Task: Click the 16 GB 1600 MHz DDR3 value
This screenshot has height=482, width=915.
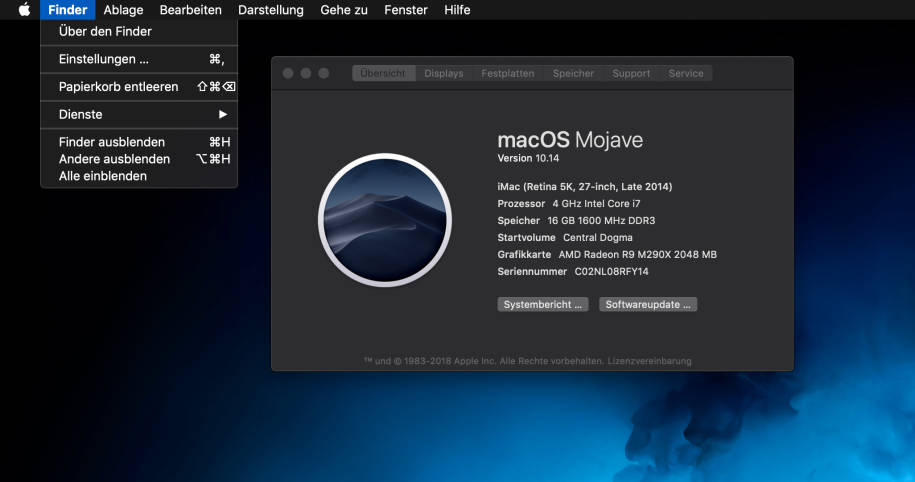Action: tap(601, 221)
